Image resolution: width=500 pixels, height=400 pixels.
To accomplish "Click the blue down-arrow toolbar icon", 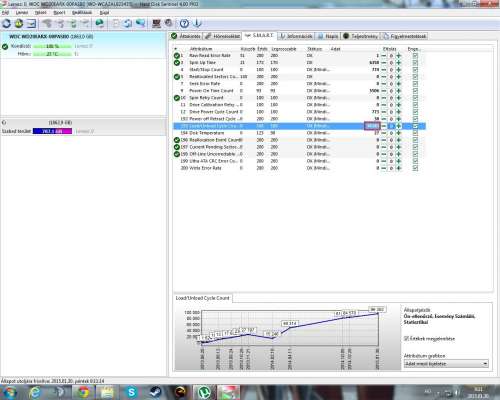I will click(197, 23).
